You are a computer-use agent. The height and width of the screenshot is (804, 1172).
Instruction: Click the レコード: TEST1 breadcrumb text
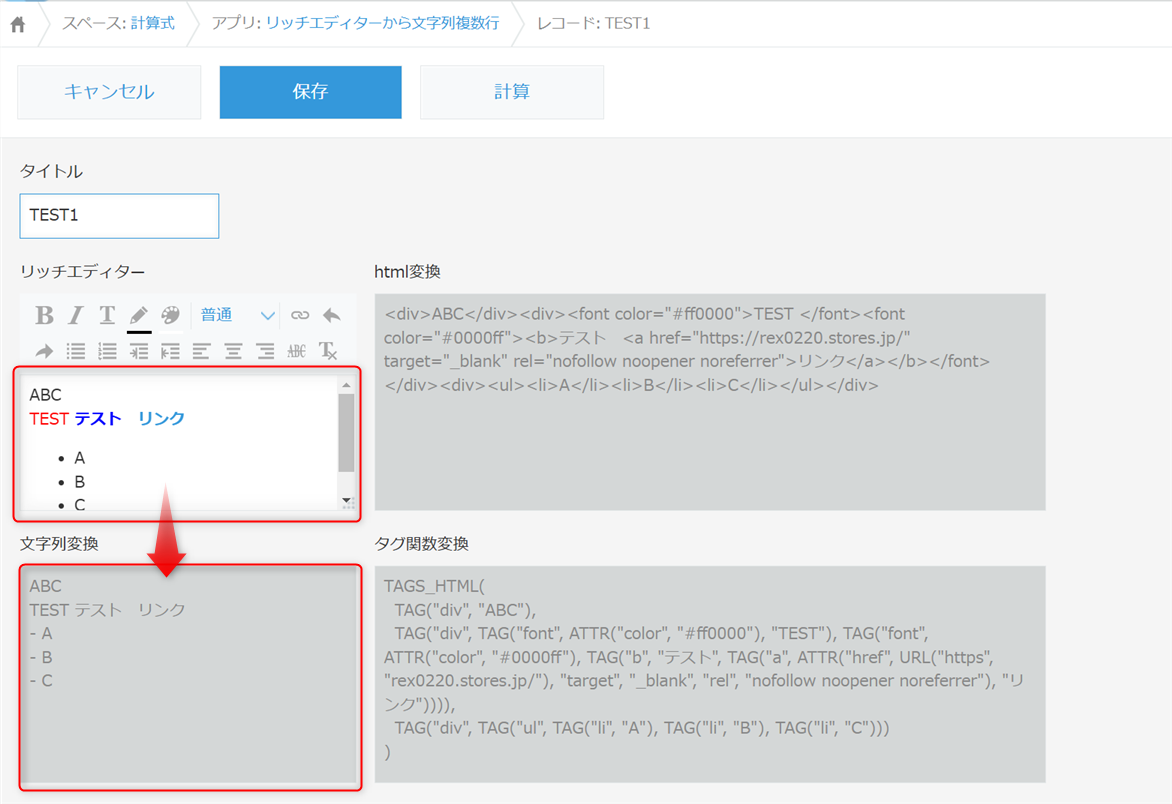pos(593,23)
